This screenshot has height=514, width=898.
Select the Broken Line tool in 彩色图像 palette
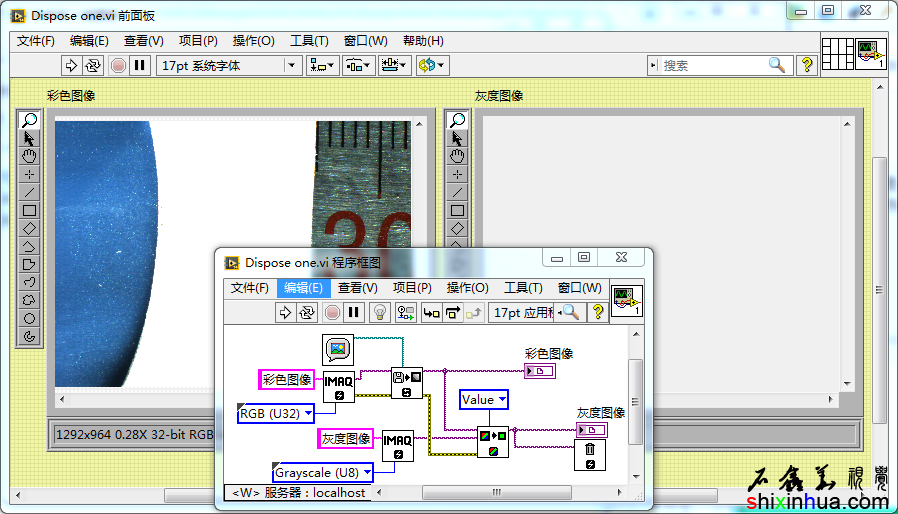pos(29,246)
